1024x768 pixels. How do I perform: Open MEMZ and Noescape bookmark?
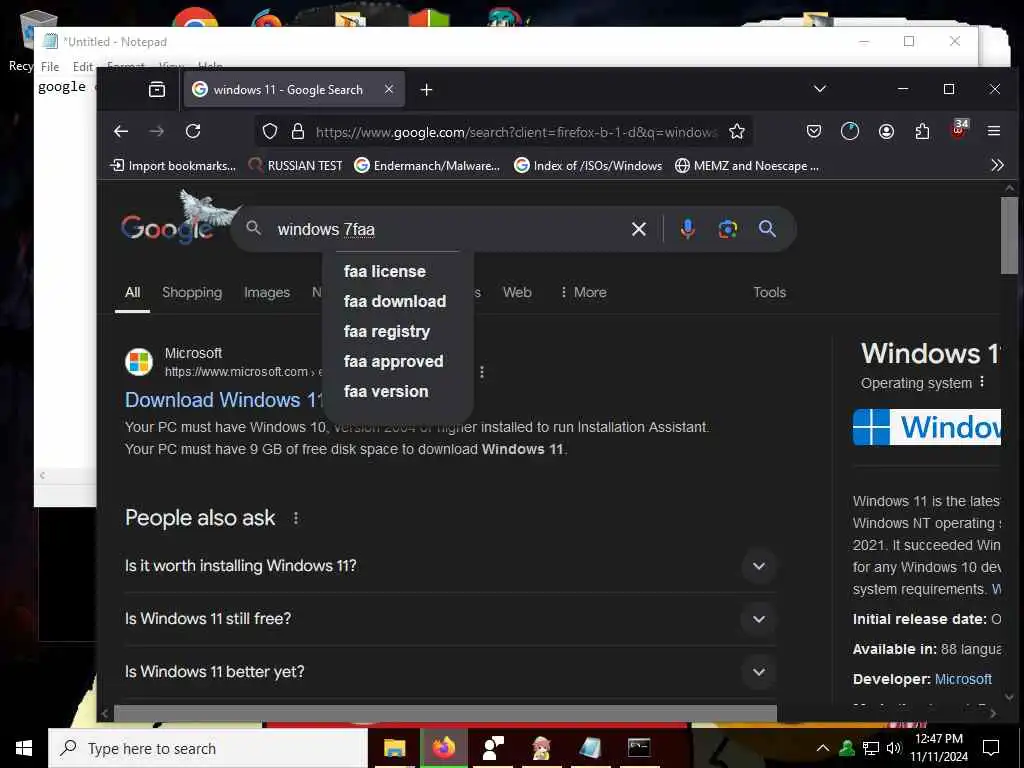tap(747, 166)
